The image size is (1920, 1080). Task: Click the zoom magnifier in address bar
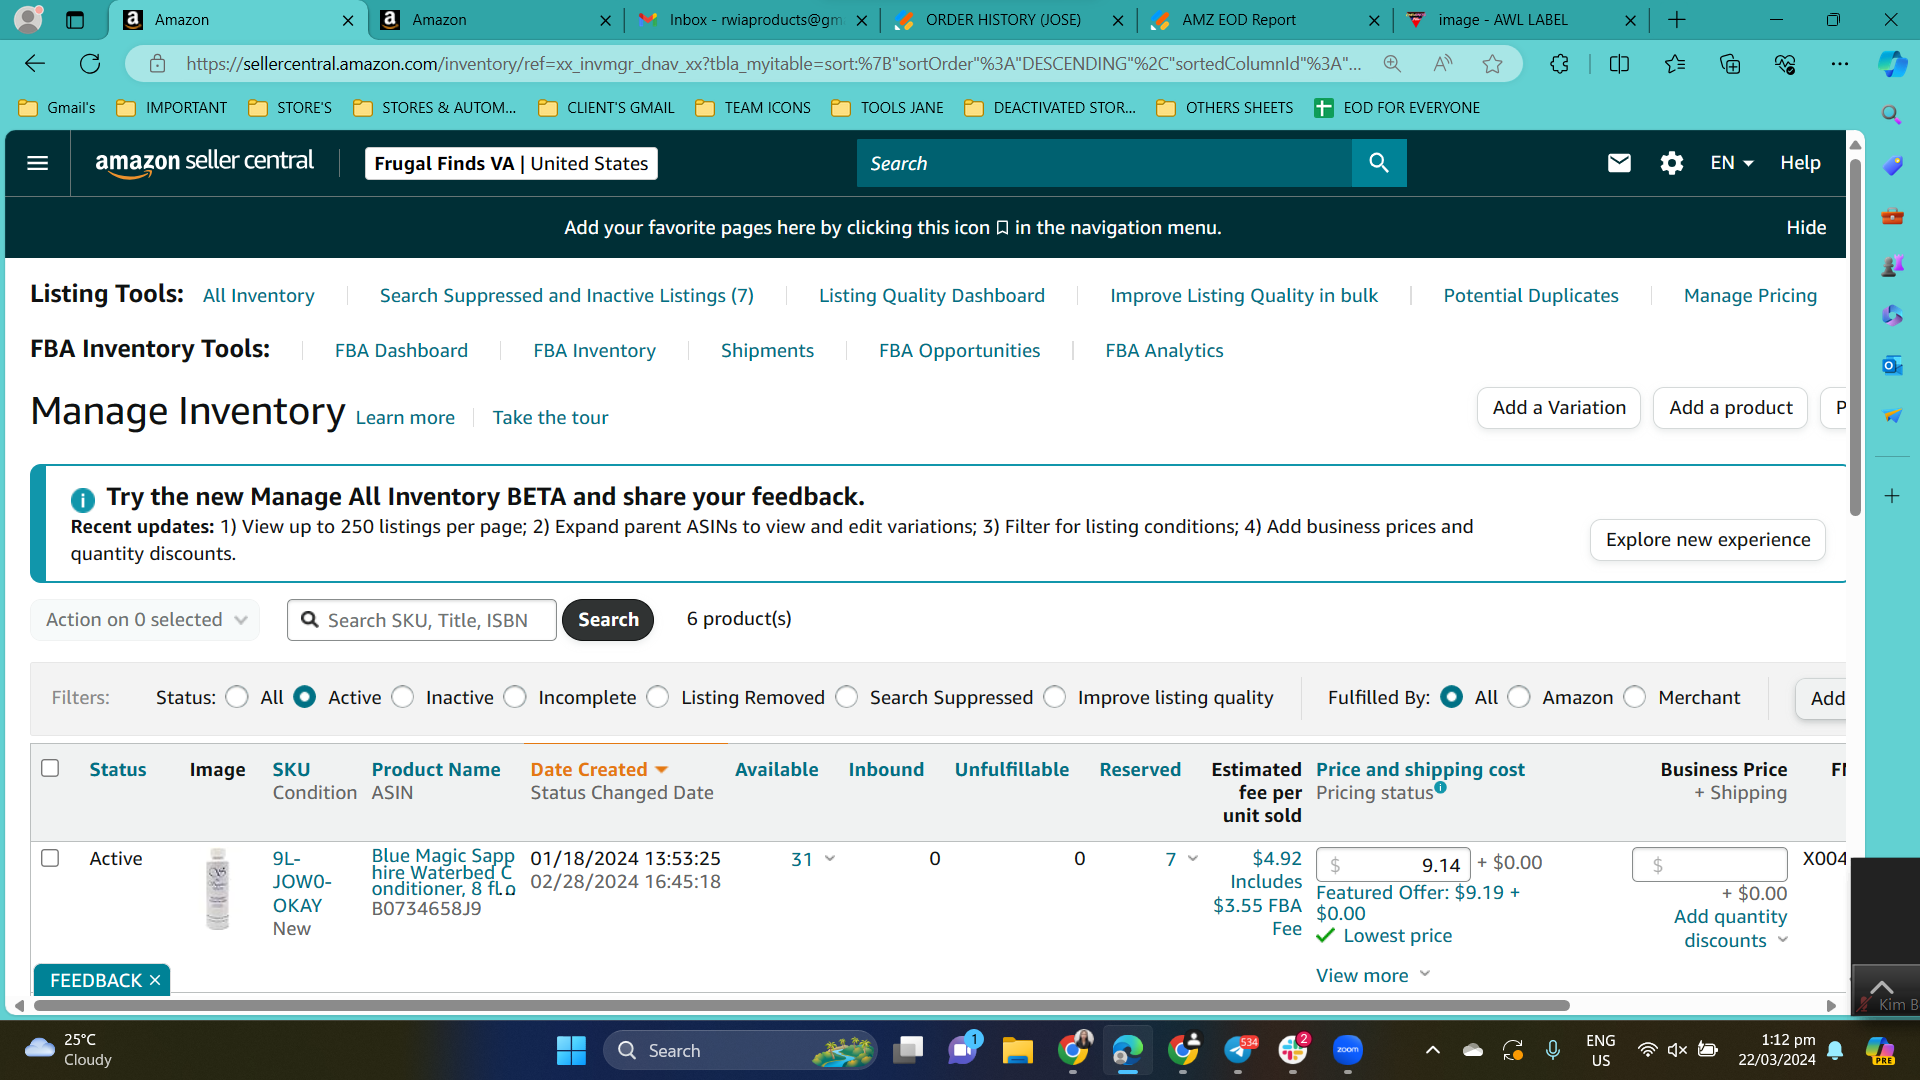click(x=1392, y=64)
